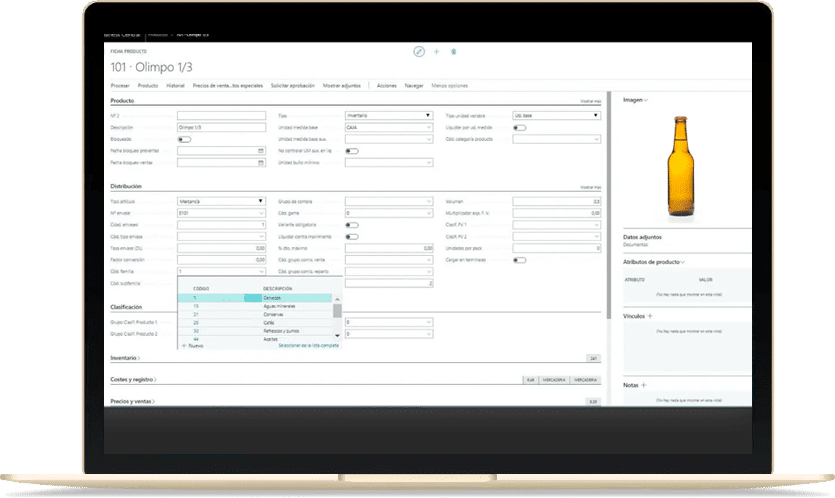Click the trash delete icon in header

pyautogui.click(x=453, y=51)
